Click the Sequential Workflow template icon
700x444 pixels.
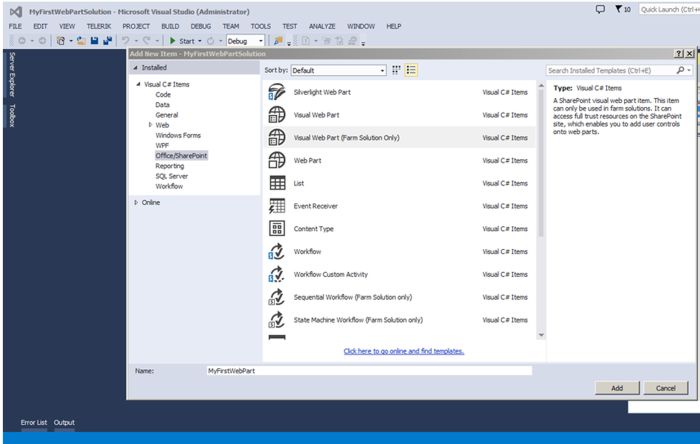pyautogui.click(x=278, y=298)
